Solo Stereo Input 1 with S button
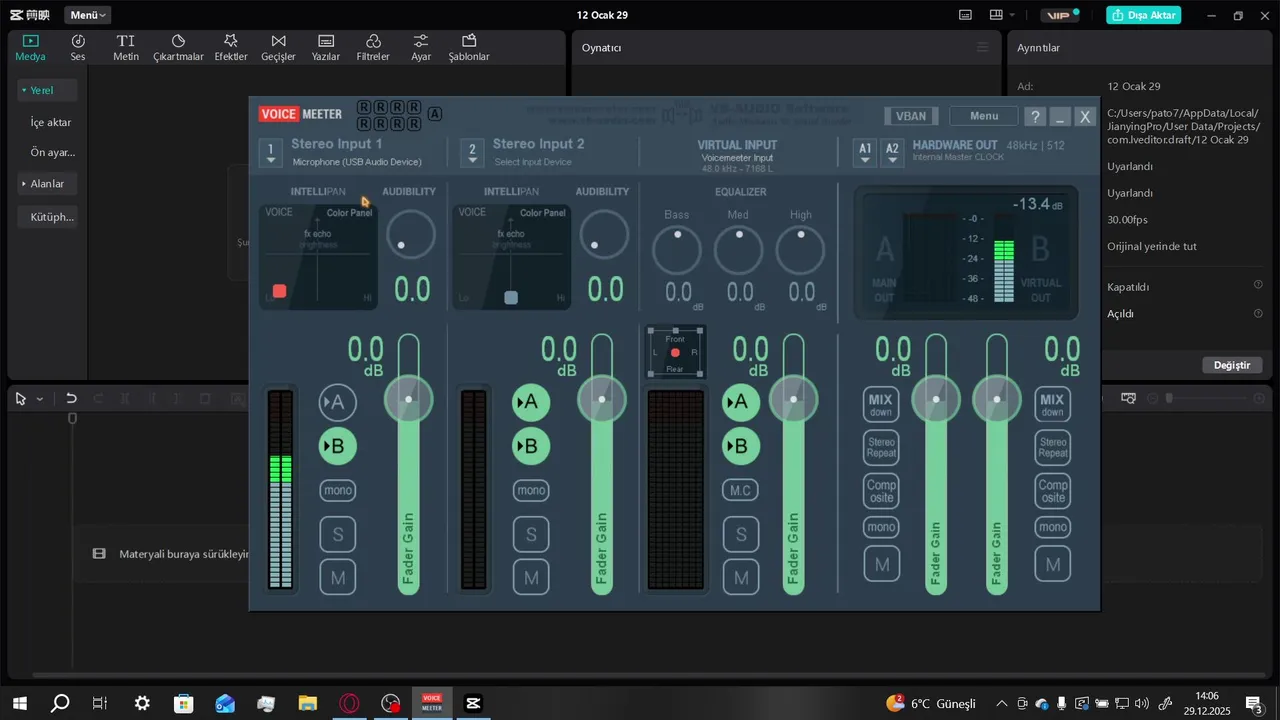Screen dimensions: 1280x720 tap(338, 534)
